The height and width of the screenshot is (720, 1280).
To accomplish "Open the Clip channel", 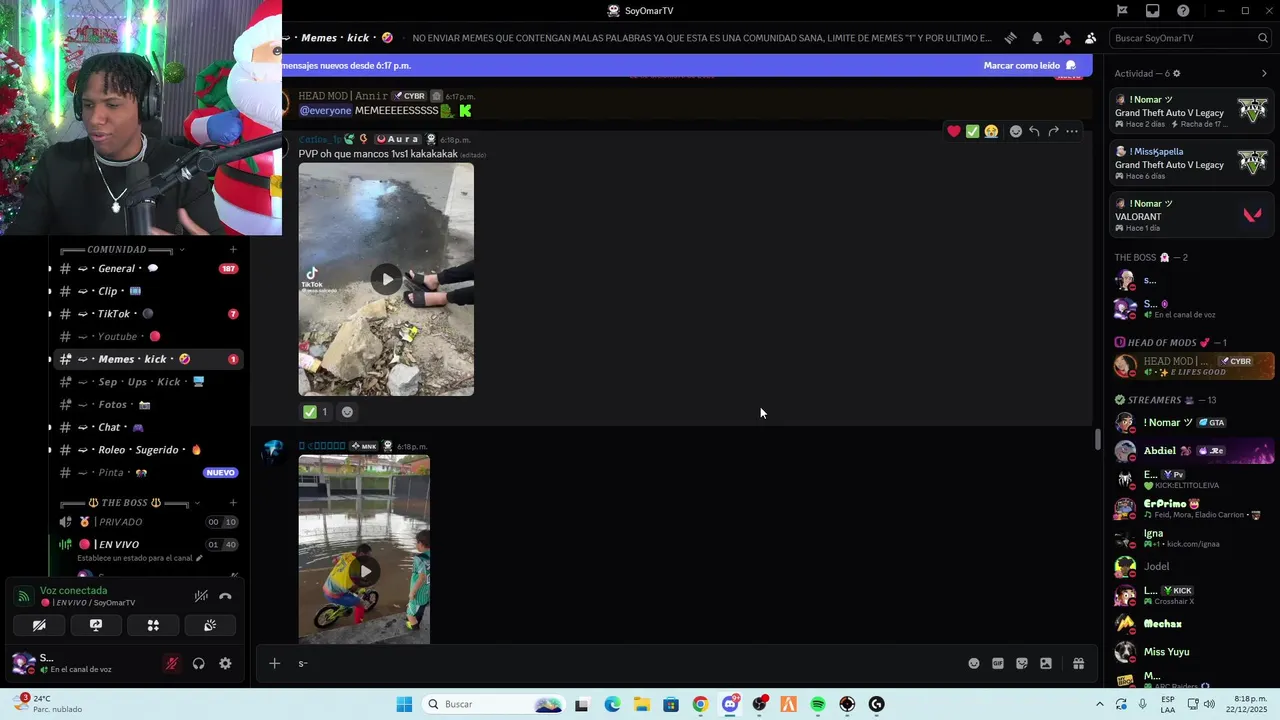I will coord(149,291).
